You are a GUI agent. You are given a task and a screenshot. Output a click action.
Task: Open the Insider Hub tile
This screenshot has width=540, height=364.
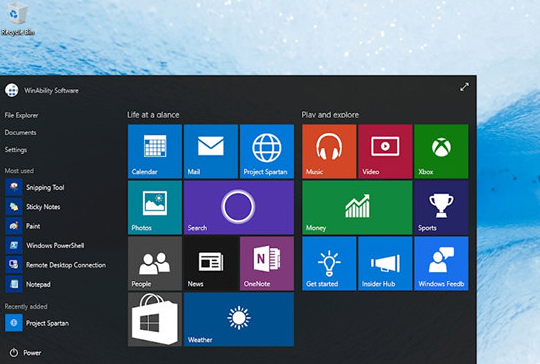pos(385,263)
